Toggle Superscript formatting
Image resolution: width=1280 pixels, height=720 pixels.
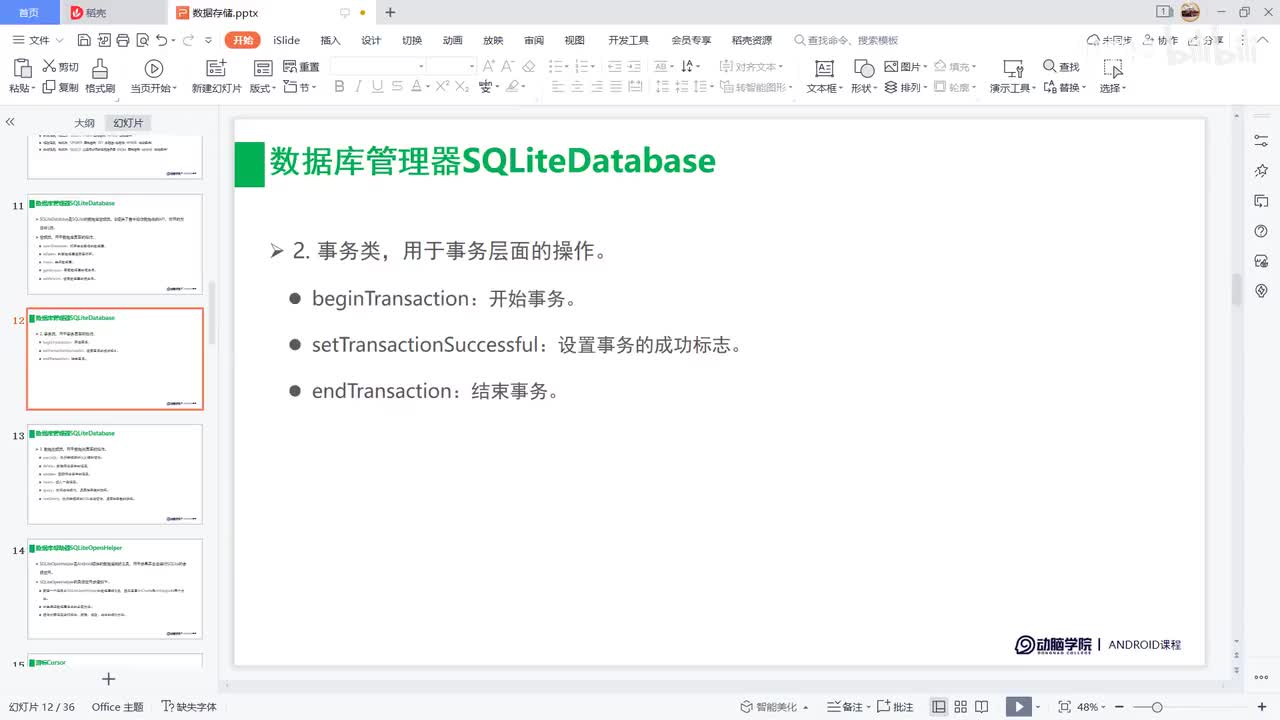441,87
